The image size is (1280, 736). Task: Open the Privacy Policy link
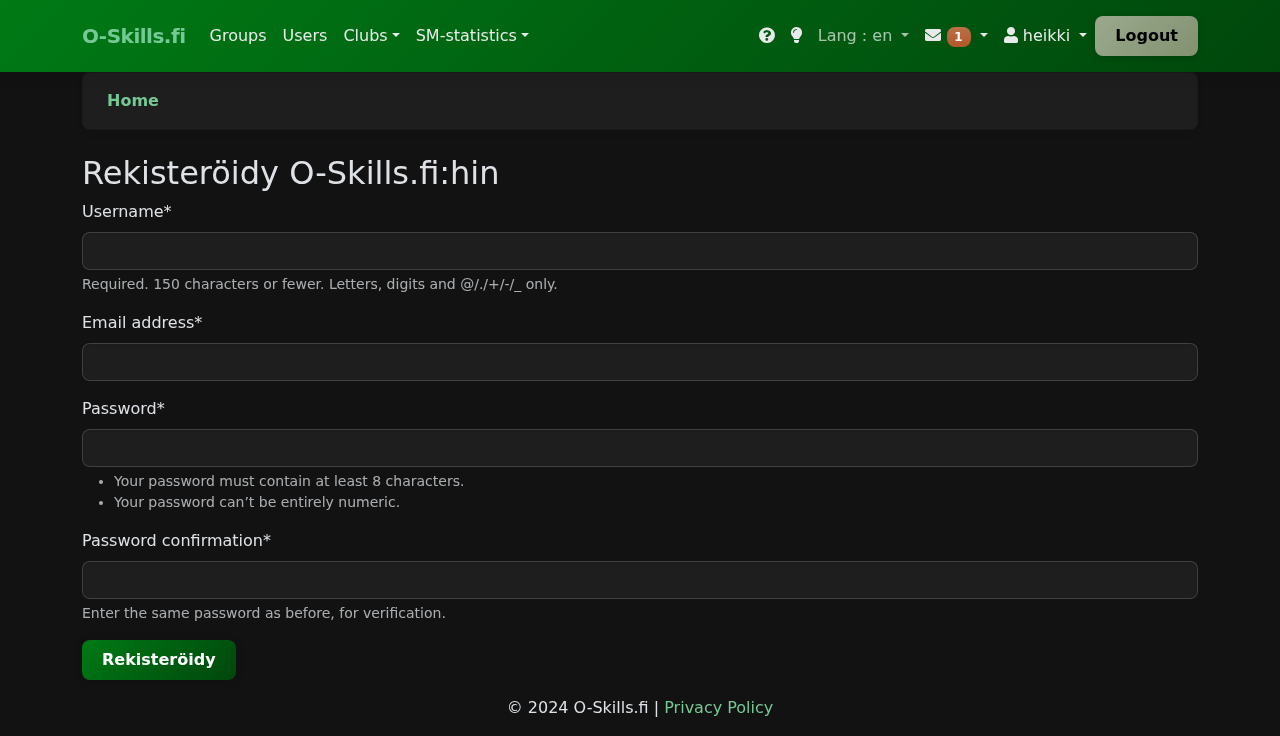(x=718, y=708)
